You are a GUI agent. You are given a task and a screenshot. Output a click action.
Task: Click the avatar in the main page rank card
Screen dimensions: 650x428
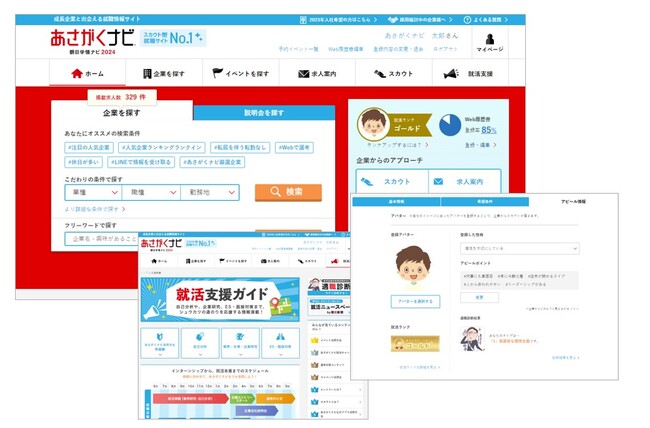click(x=373, y=124)
